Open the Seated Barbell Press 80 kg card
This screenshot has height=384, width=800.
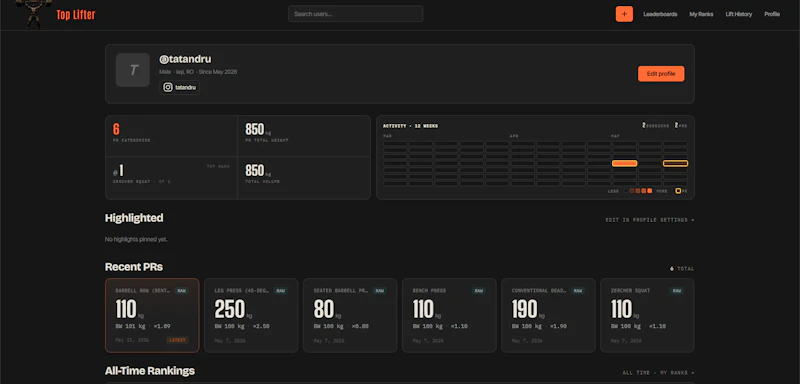[350, 315]
